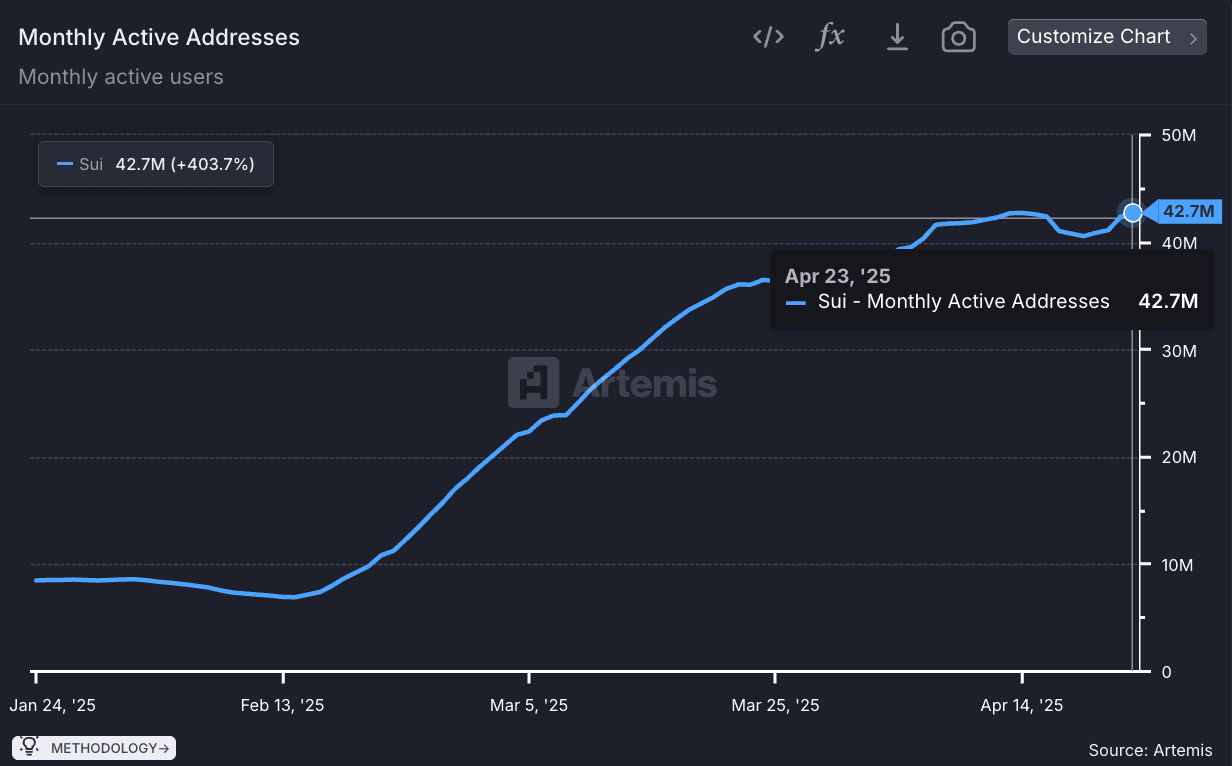The height and width of the screenshot is (766, 1232).
Task: Click the 20M y-axis label
Action: pyautogui.click(x=1178, y=458)
